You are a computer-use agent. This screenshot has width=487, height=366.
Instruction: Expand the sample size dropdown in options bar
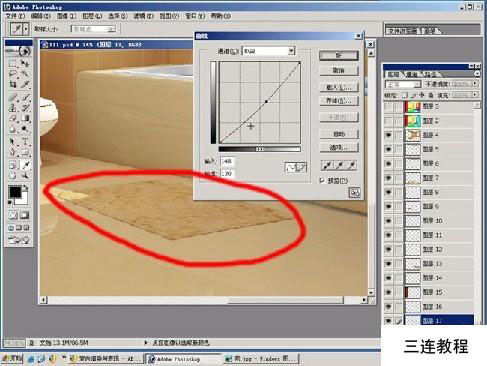point(93,29)
